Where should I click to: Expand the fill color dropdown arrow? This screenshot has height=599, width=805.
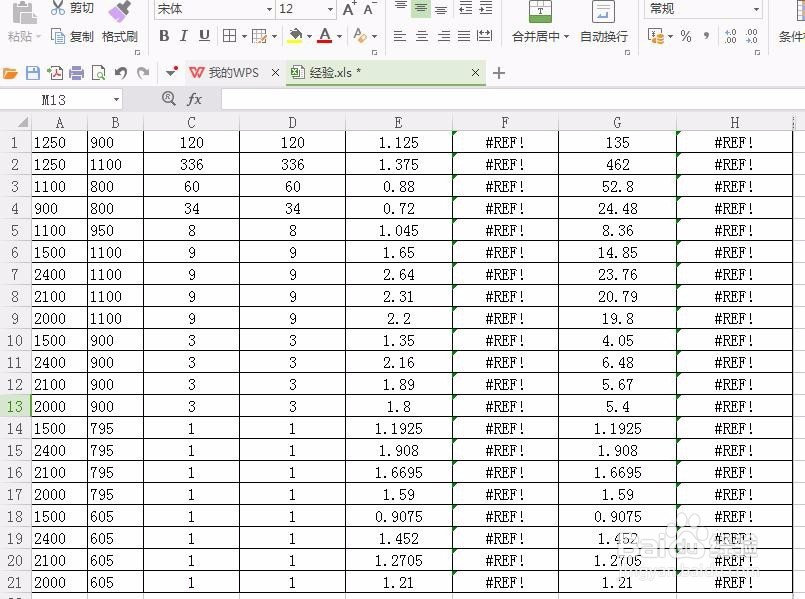tap(309, 36)
